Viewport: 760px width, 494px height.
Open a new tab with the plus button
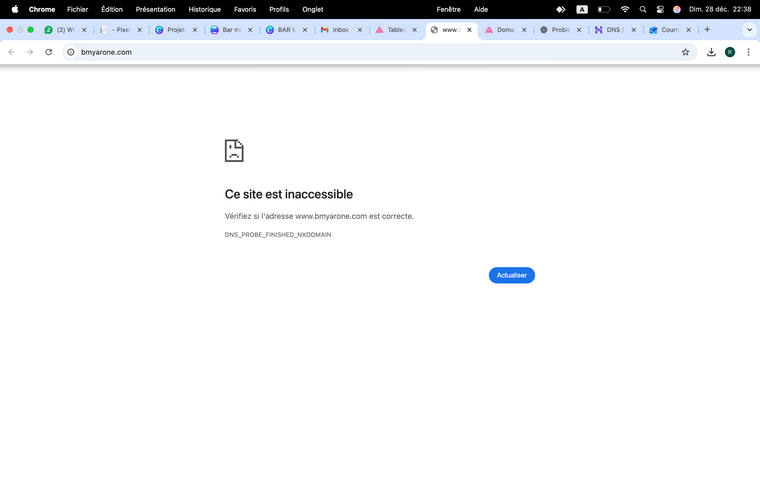pos(707,30)
